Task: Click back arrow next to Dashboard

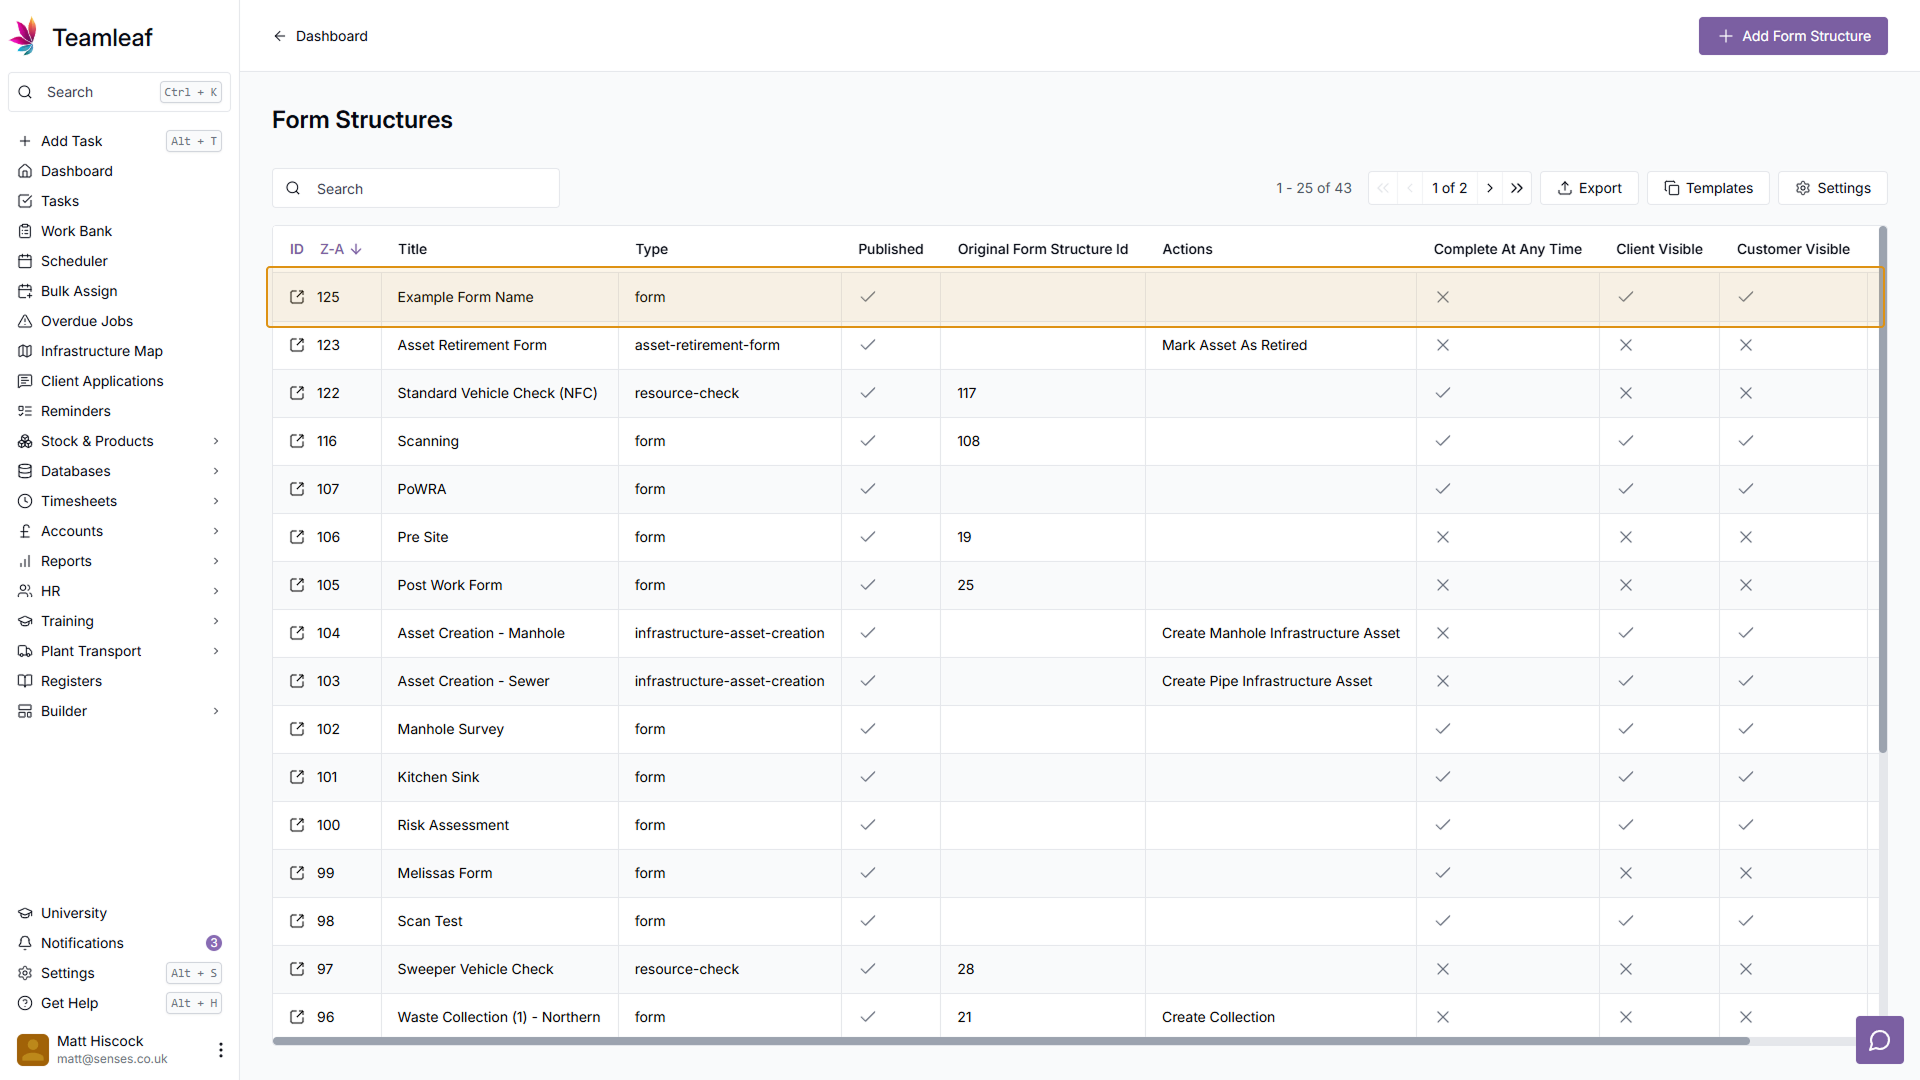Action: [x=280, y=36]
